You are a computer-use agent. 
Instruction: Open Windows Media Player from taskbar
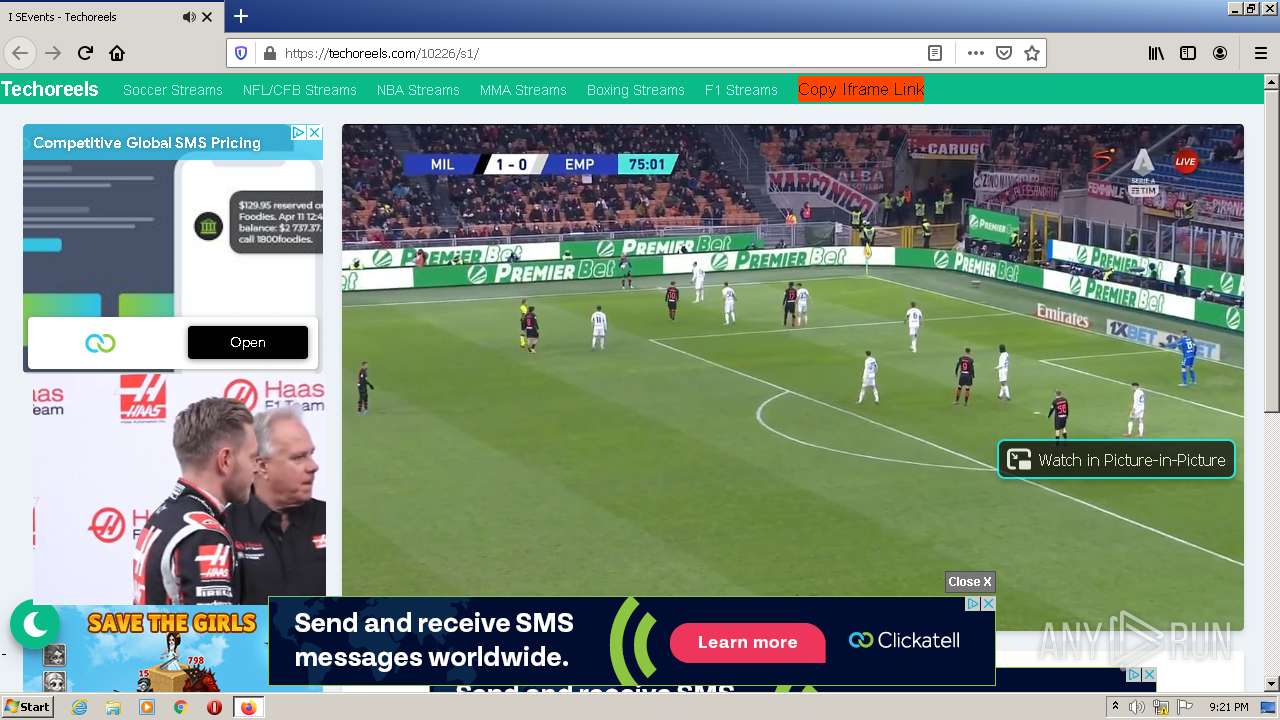pyautogui.click(x=147, y=707)
